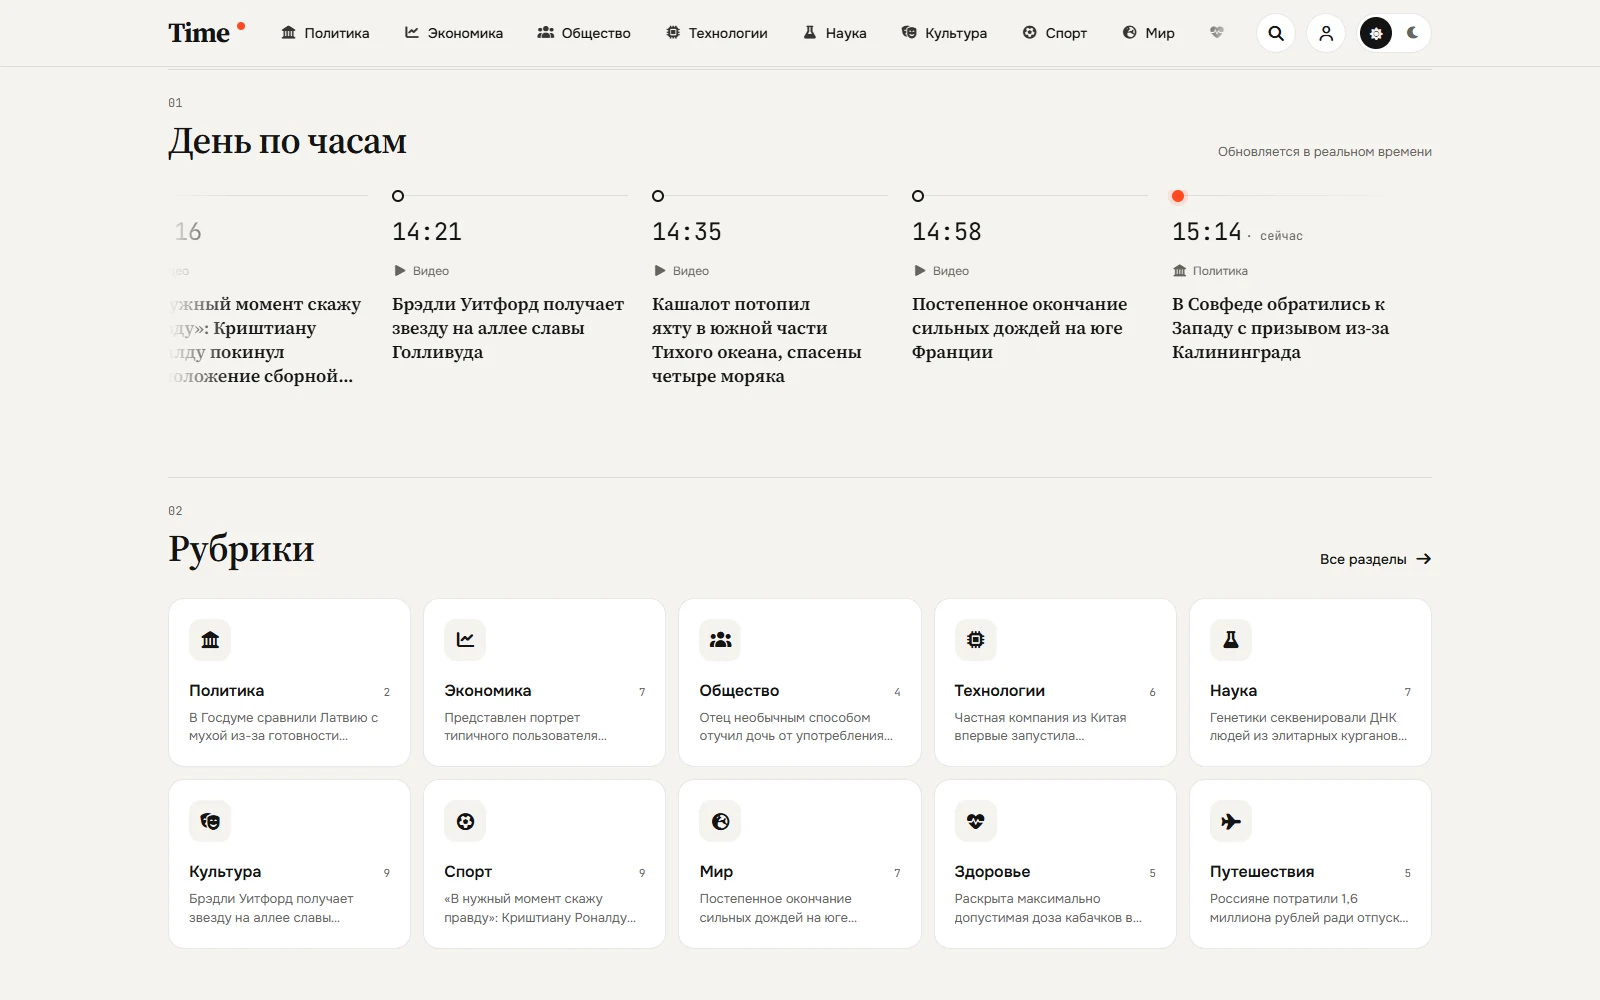Open Все разделы link with arrow
The image size is (1600, 1000).
[x=1375, y=559]
